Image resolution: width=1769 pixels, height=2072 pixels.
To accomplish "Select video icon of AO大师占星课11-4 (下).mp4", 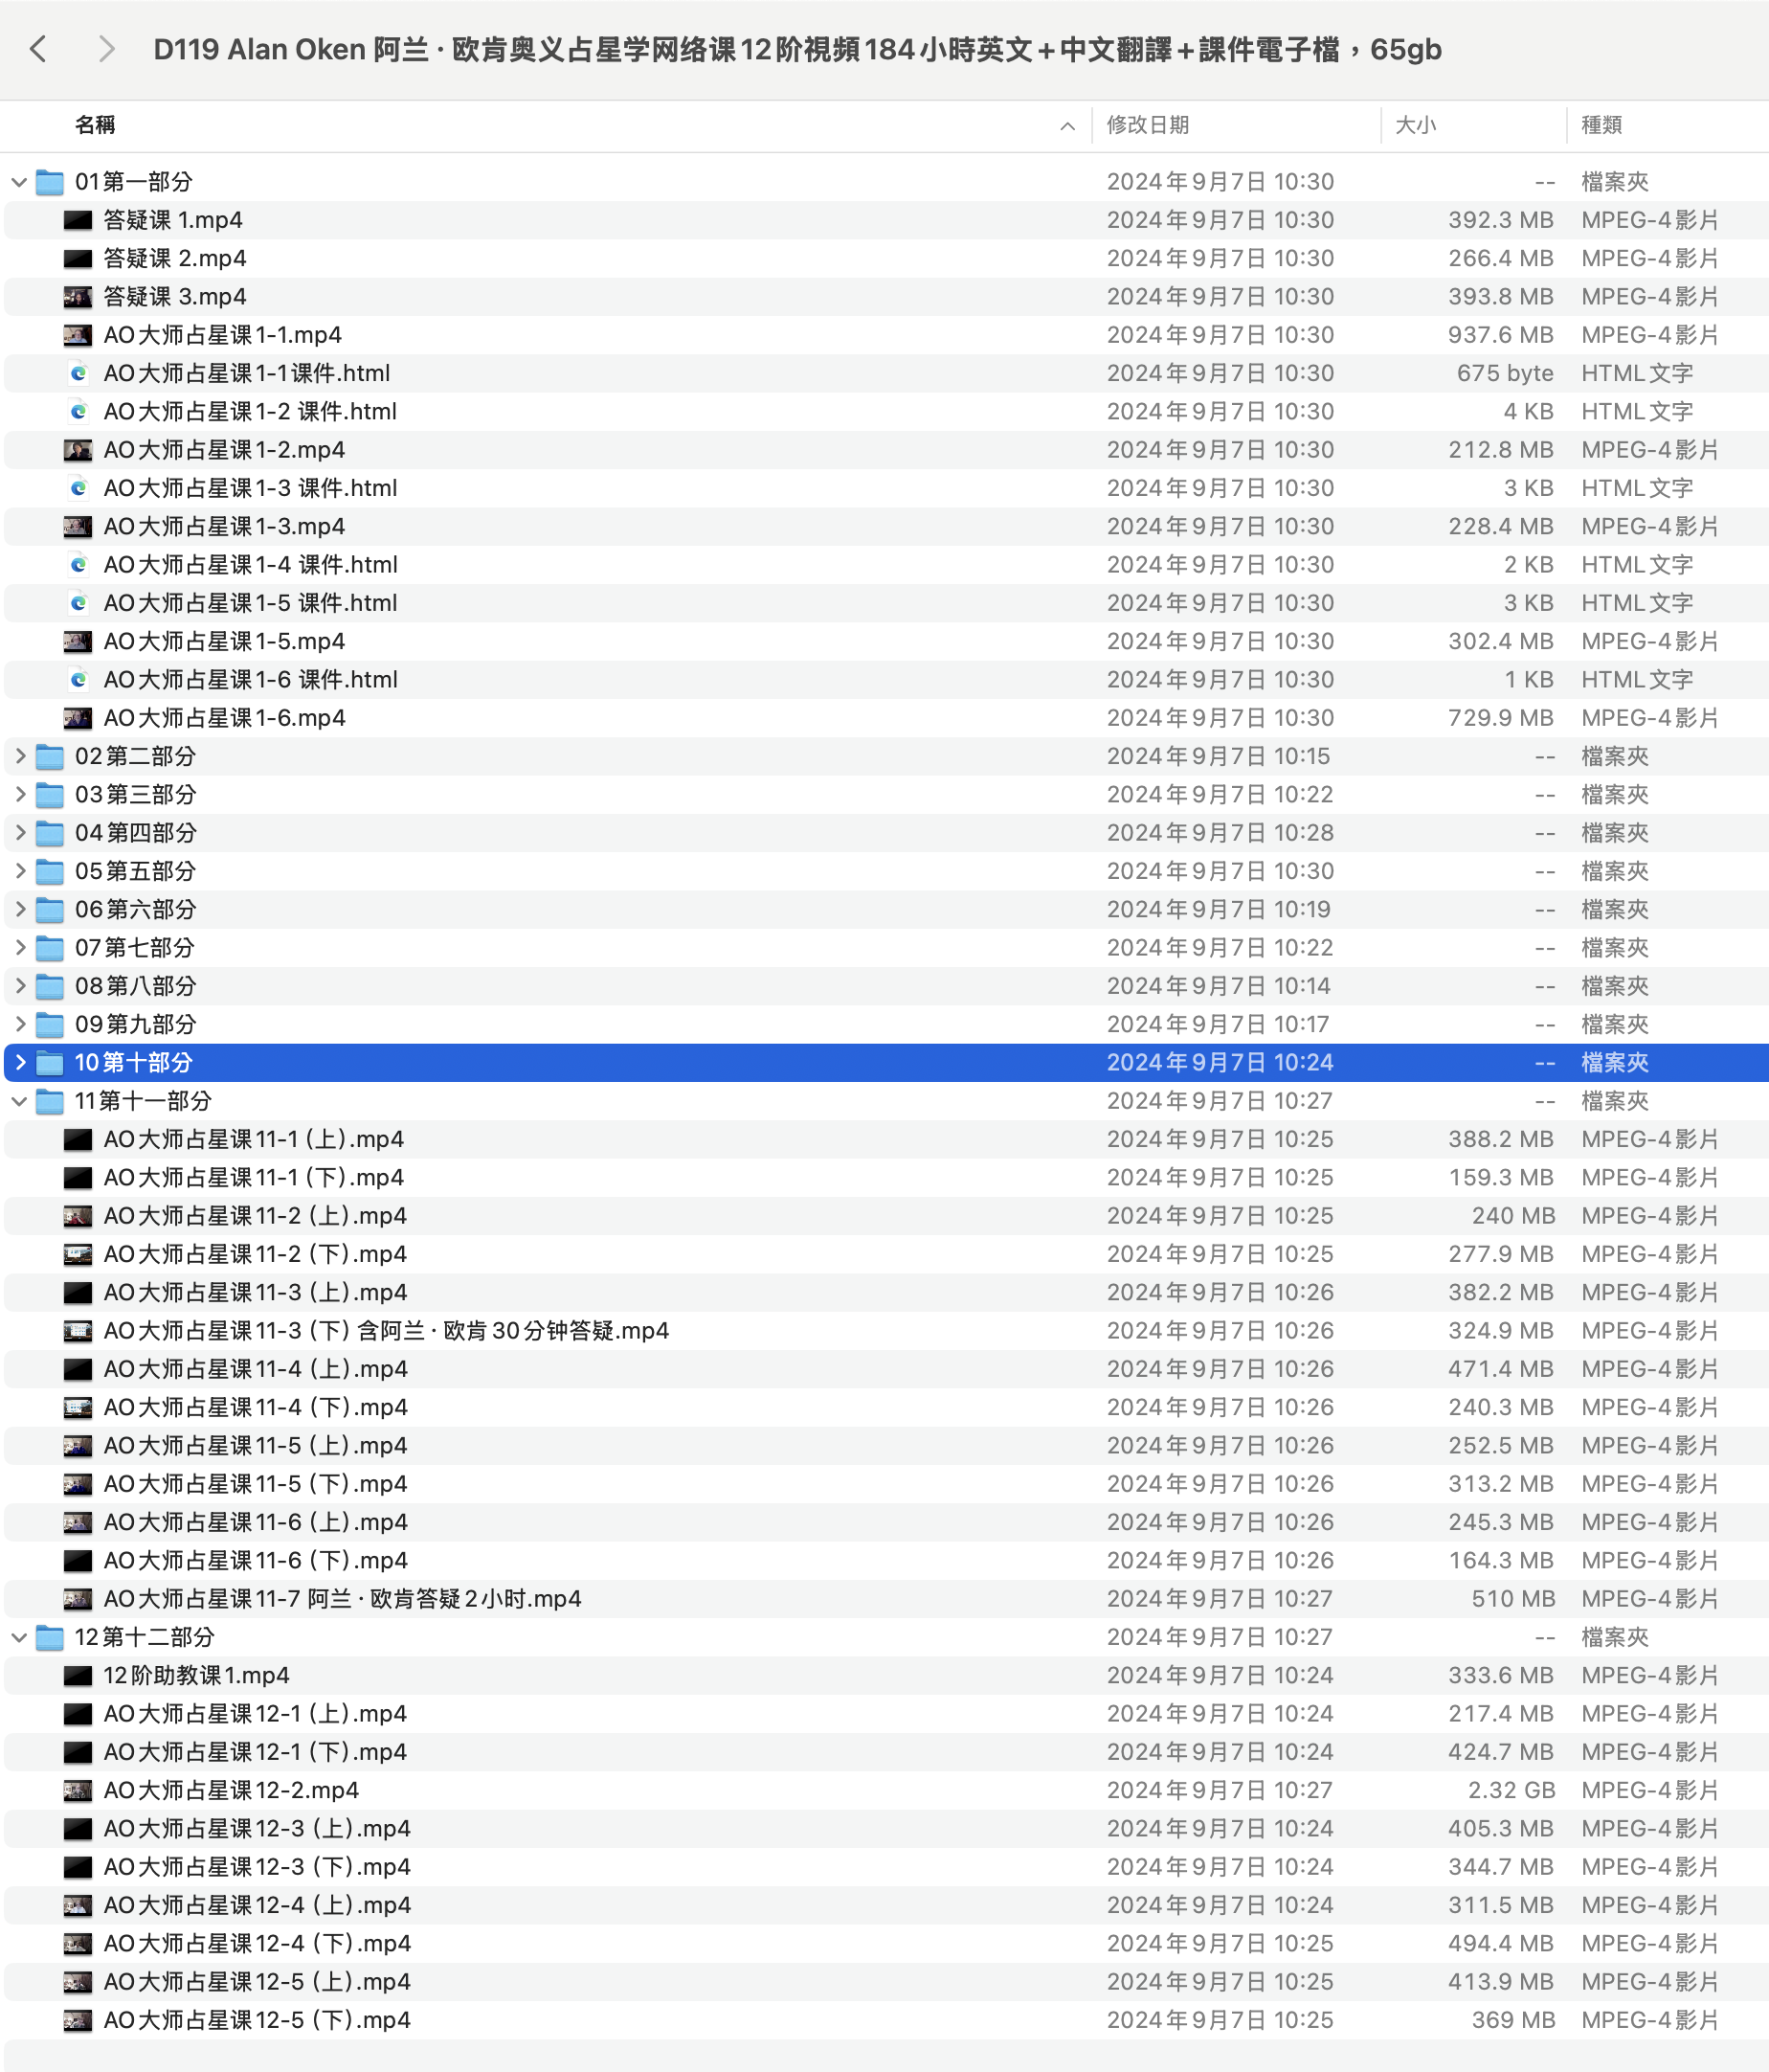I will pos(78,1407).
